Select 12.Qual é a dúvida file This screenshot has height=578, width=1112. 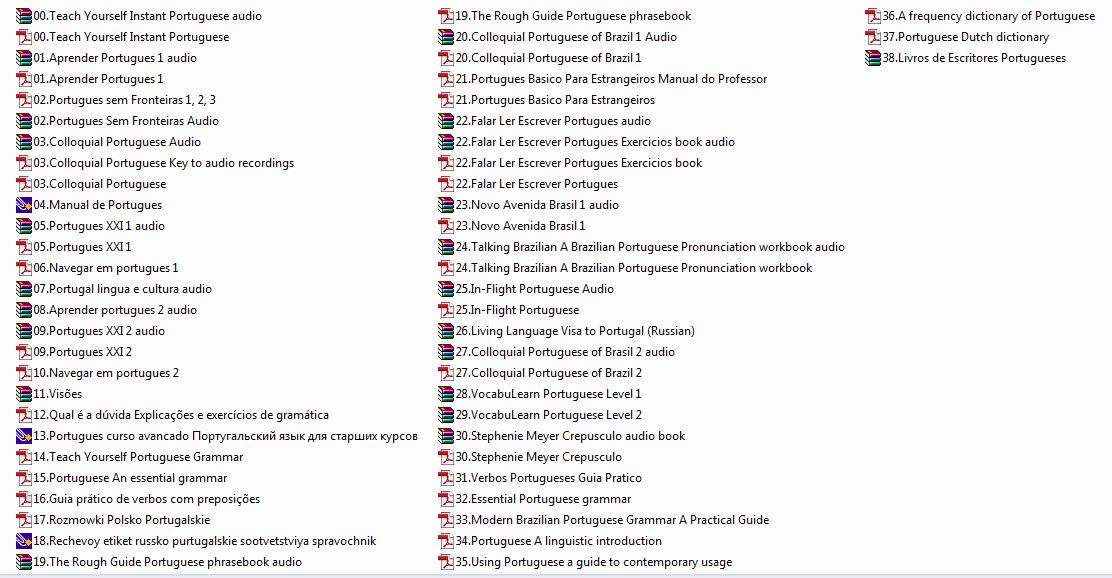[180, 415]
